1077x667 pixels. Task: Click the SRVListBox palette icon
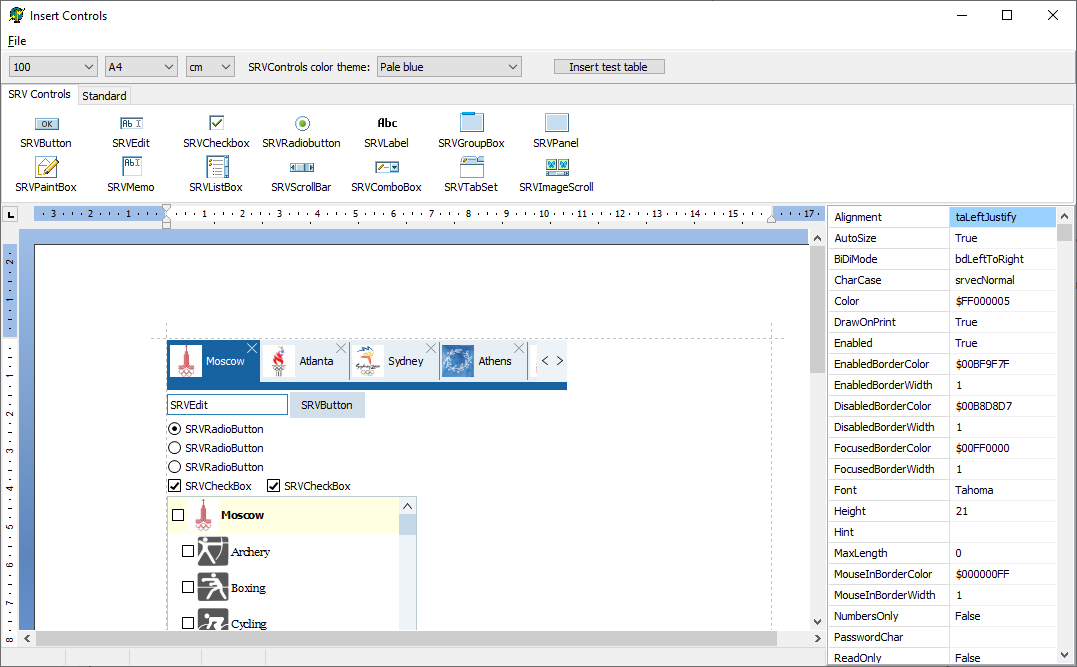click(x=216, y=167)
